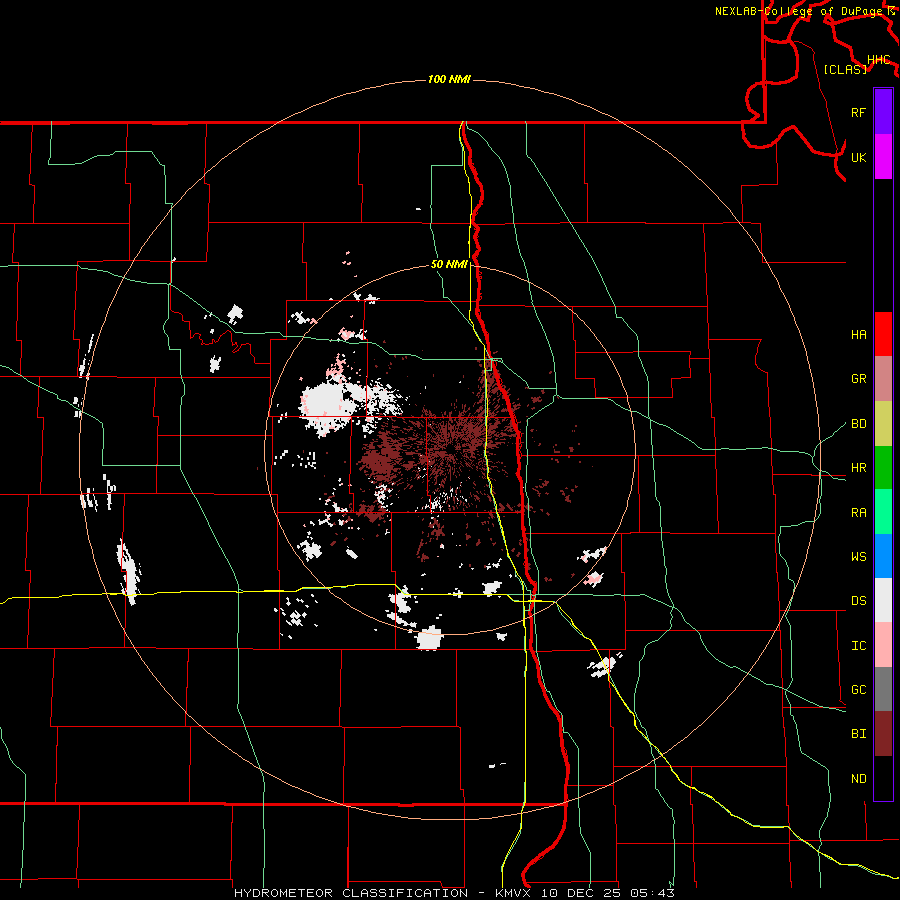Click the UK magenta legend swatch
The height and width of the screenshot is (900, 900).
click(x=883, y=157)
